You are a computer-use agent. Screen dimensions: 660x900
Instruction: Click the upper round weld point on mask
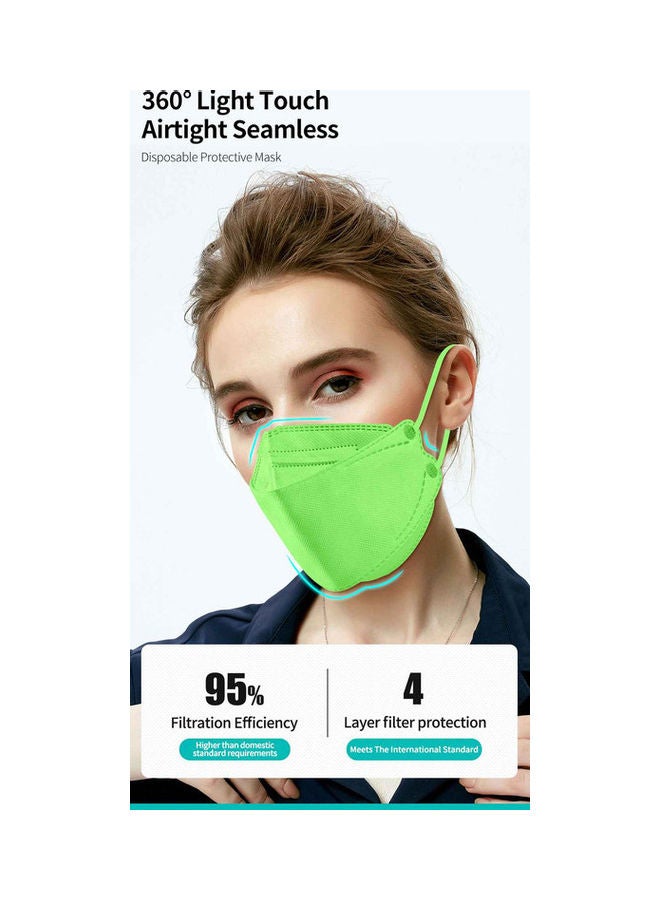(409, 430)
